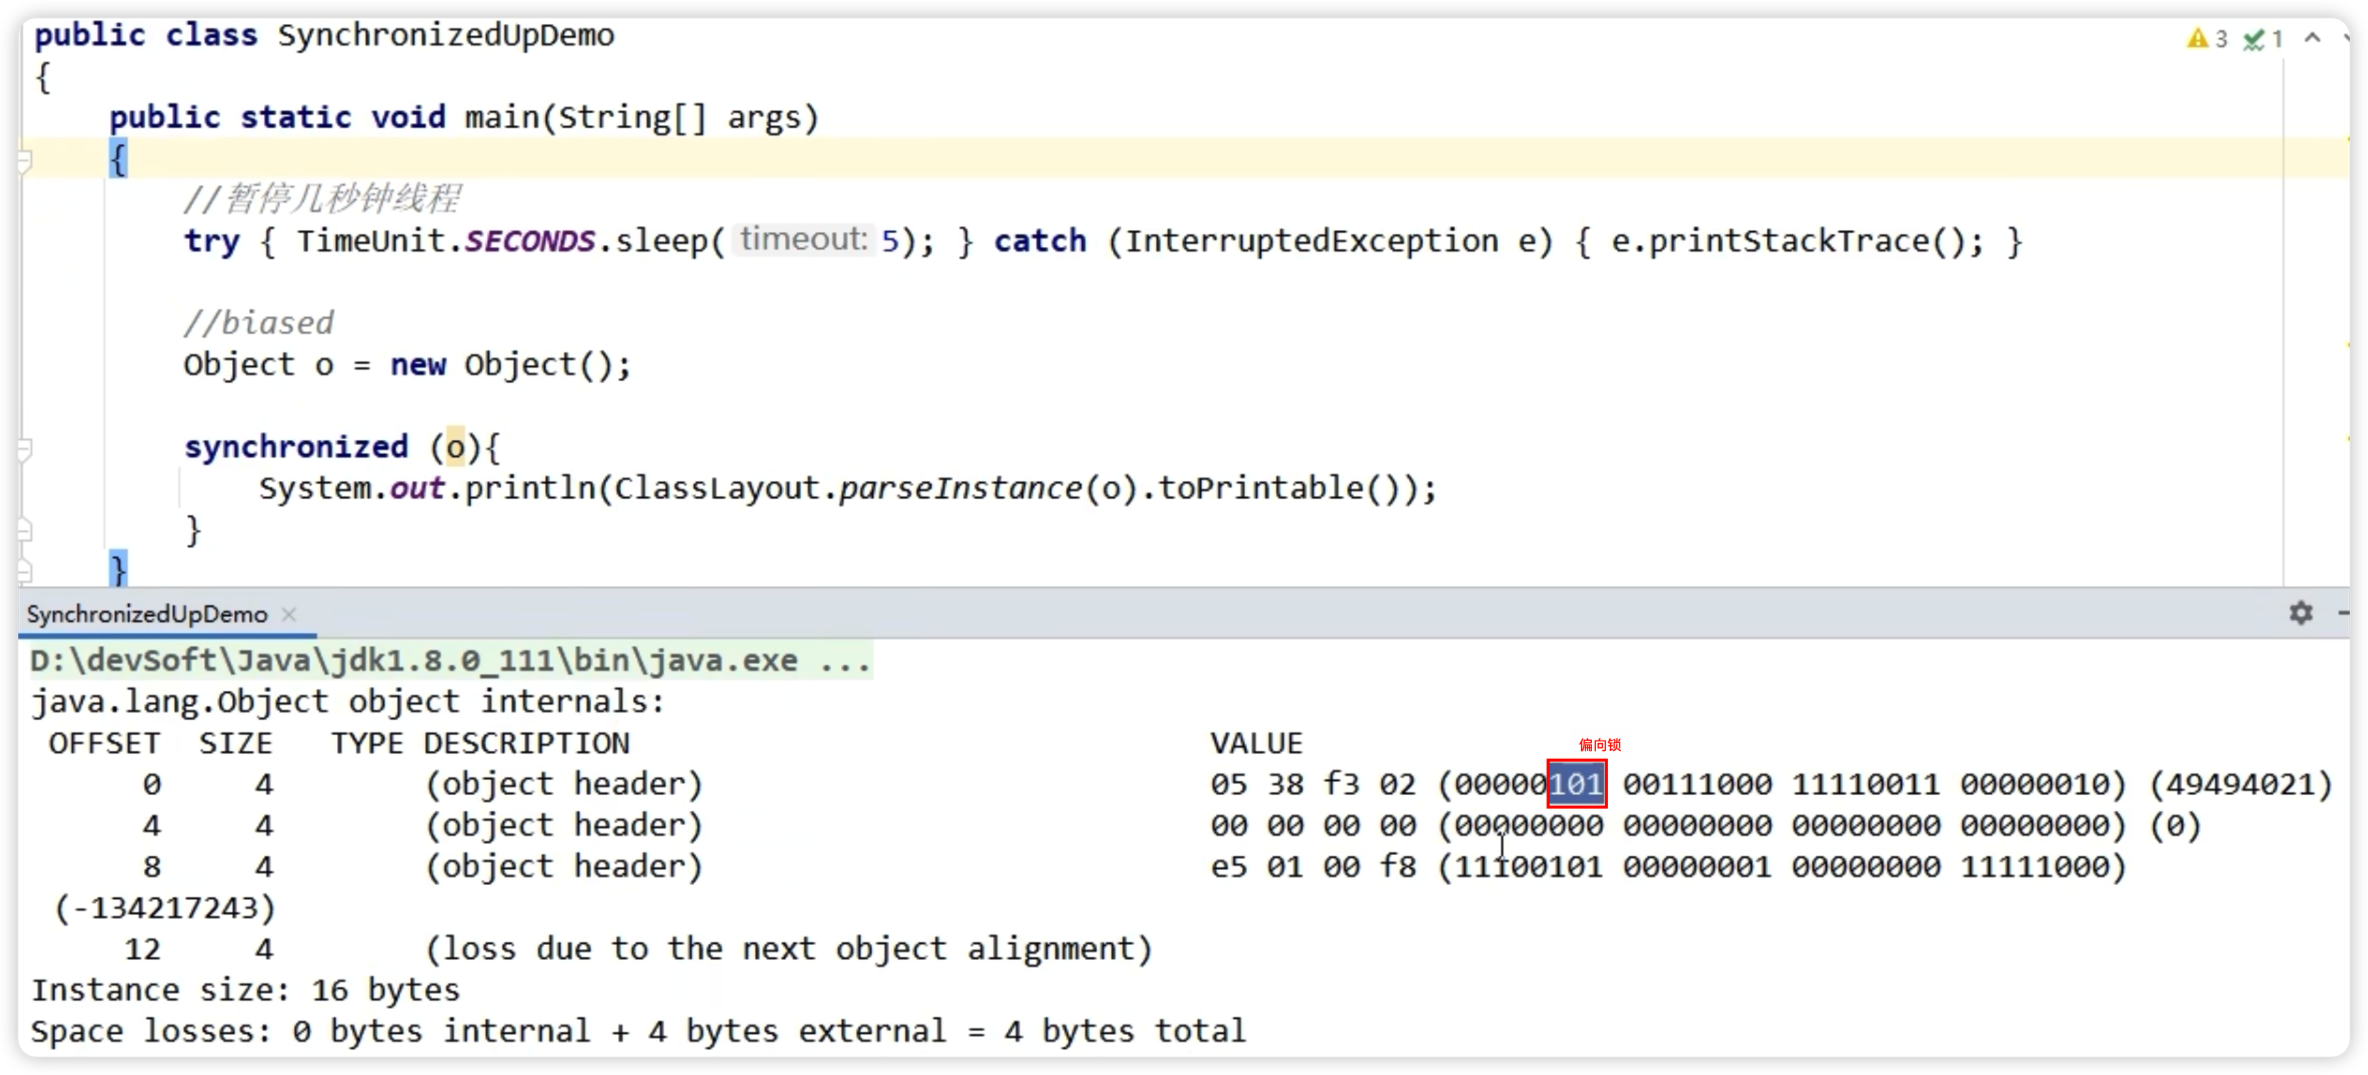Viewport: 2368px width, 1075px height.
Task: Click the toPrintable method call
Action: (1261, 488)
